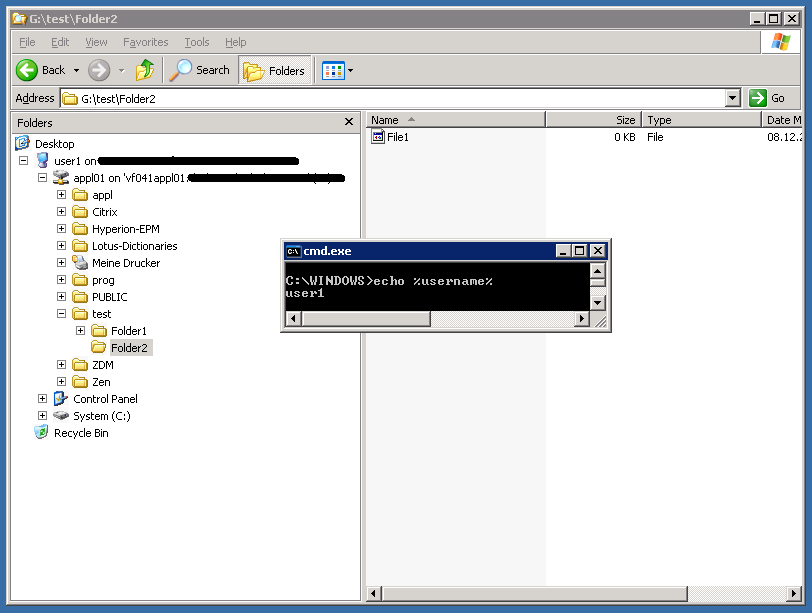812x613 pixels.
Task: Sort by the Name column header
Action: pos(456,120)
